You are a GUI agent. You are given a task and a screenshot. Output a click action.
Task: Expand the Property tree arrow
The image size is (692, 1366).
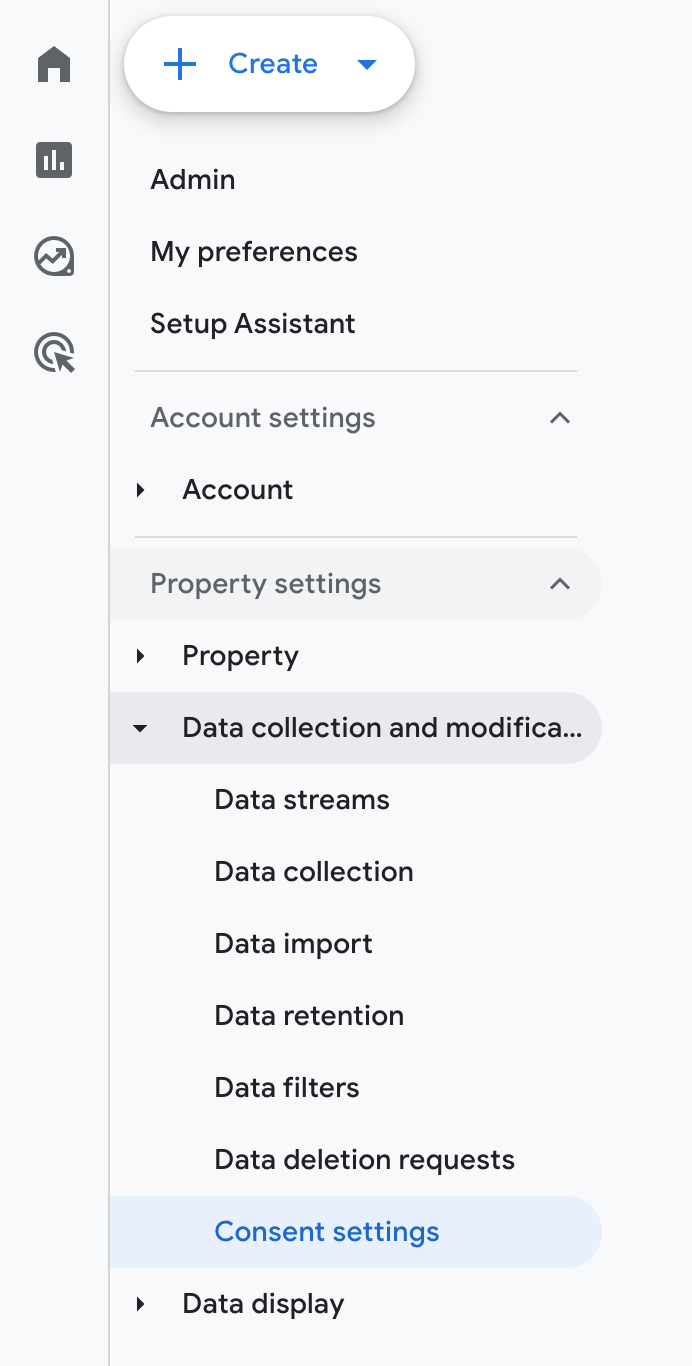[x=141, y=656]
